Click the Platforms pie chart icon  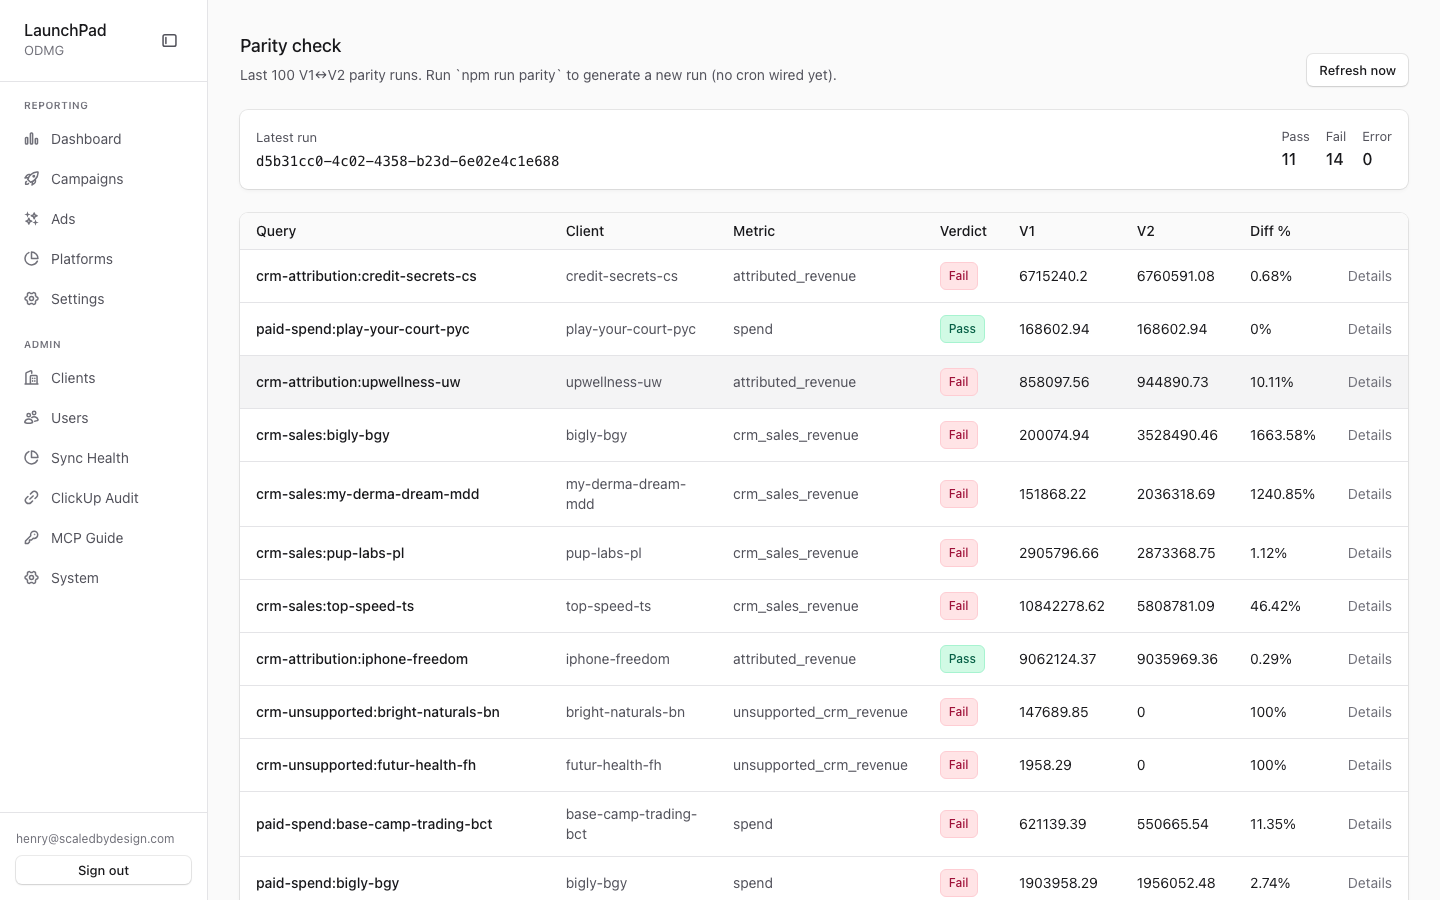[32, 259]
